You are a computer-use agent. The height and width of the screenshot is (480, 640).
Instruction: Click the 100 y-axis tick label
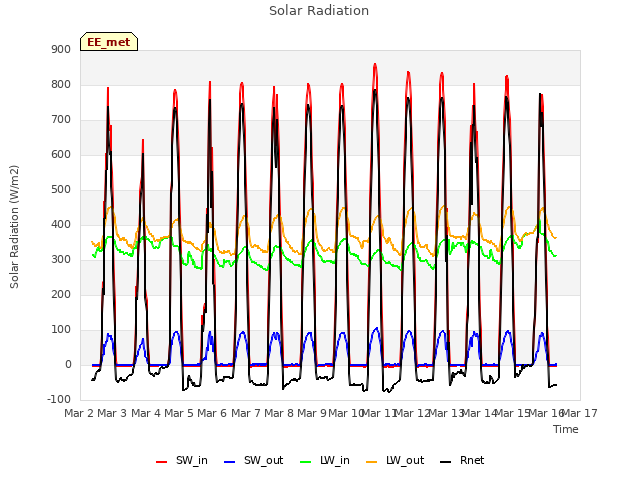[61, 329]
